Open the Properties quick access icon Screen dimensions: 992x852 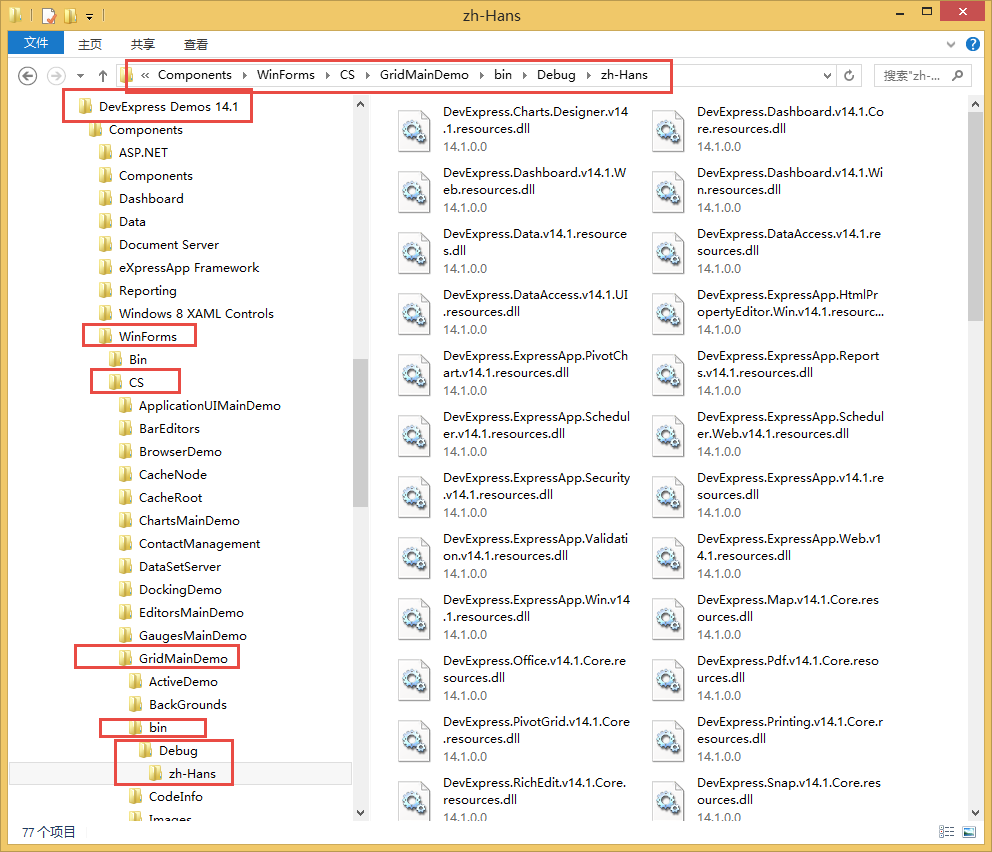49,15
